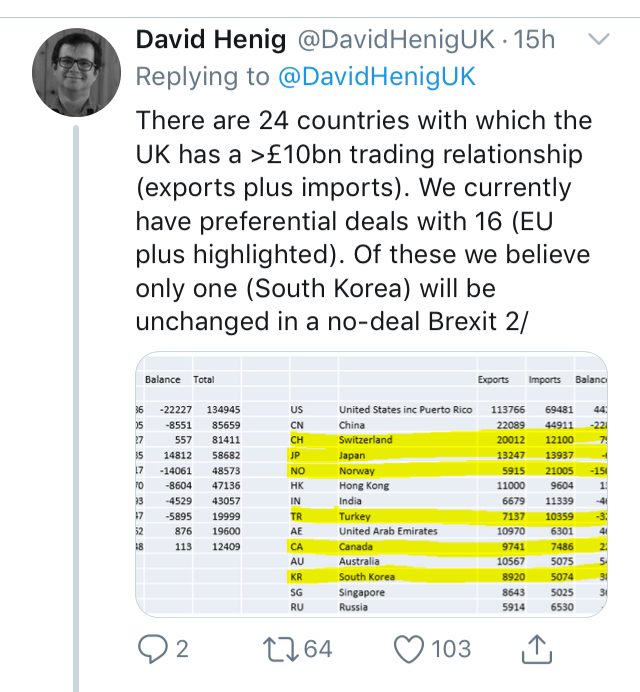Screen dimensions: 640x692
Task: View the 64 retweets count
Action: click(318, 649)
